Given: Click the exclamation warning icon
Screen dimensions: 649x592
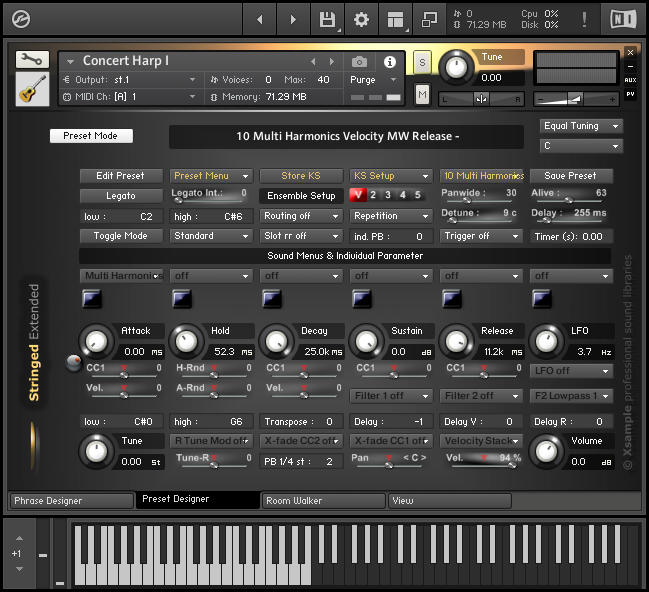Looking at the screenshot, I should pyautogui.click(x=584, y=19).
